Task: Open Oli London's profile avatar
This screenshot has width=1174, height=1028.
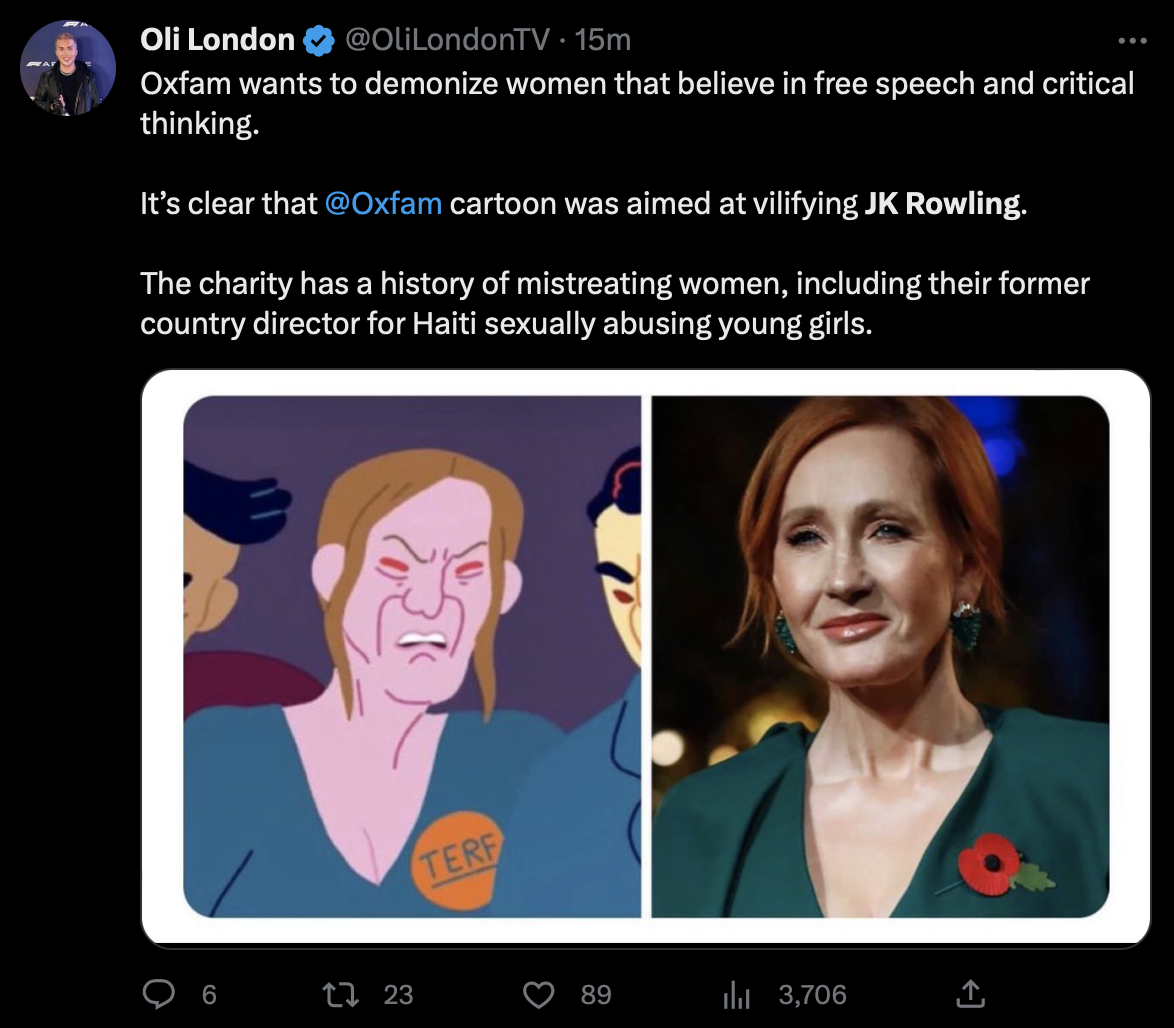Action: pos(67,68)
